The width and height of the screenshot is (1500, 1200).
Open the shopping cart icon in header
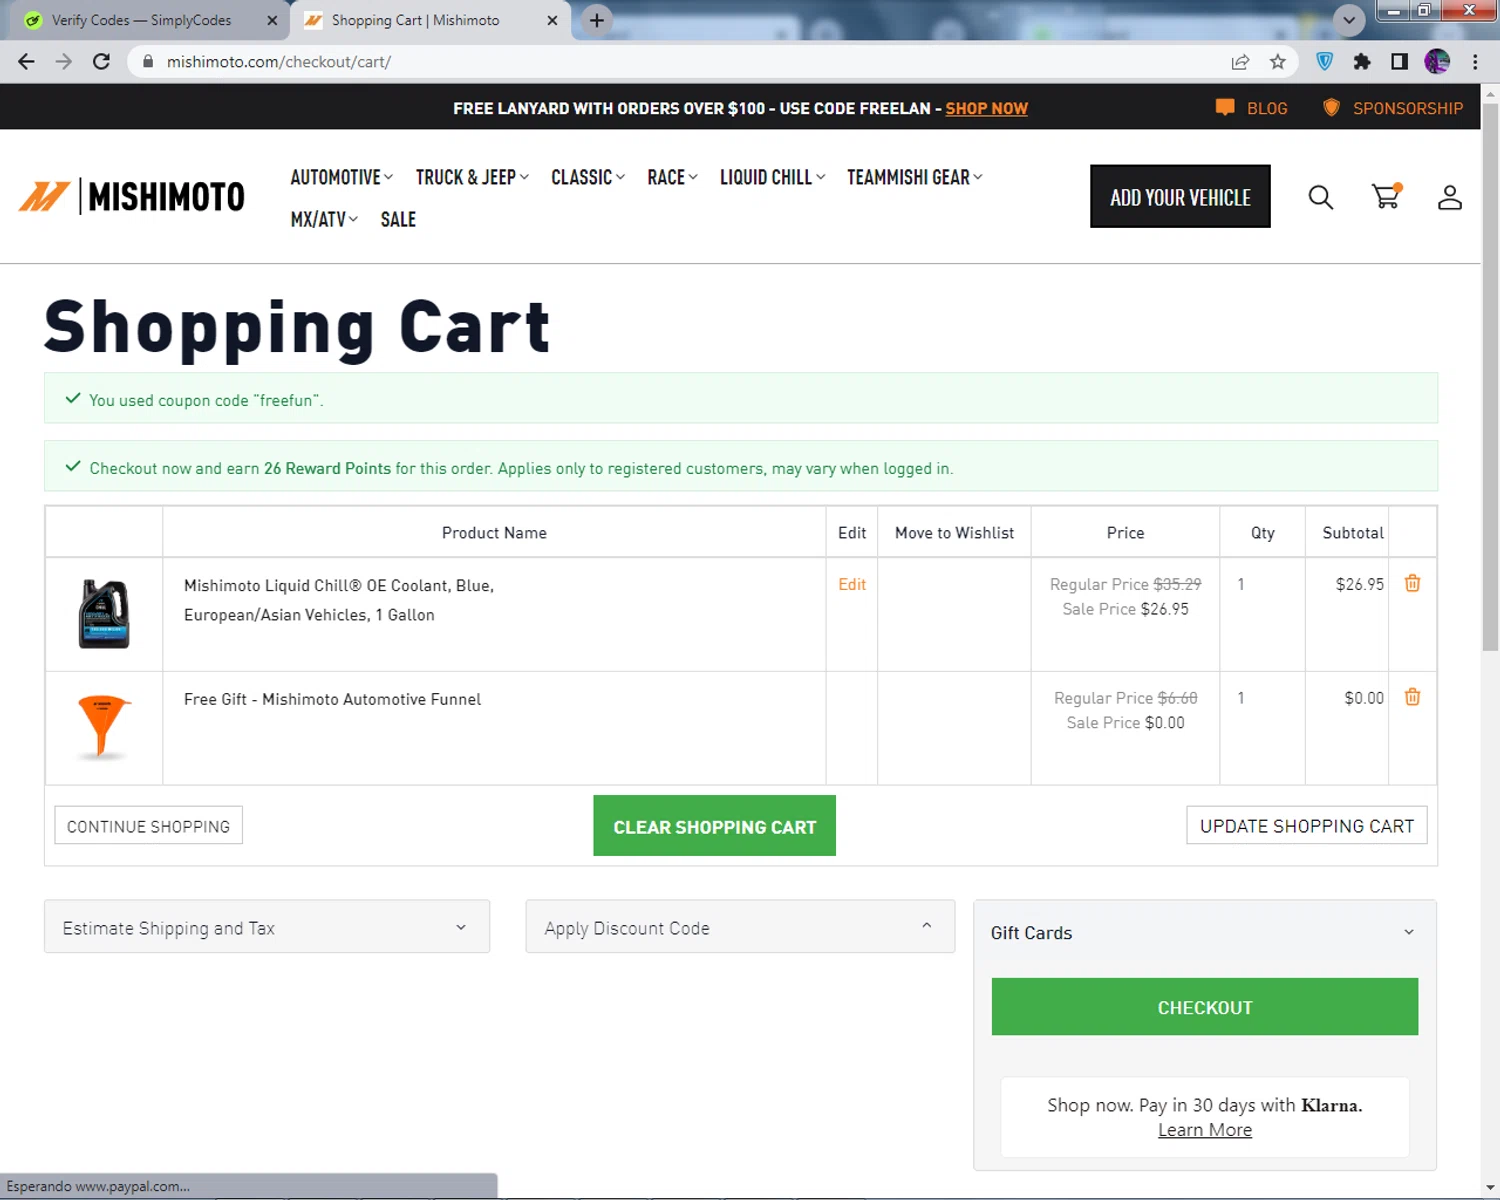tap(1386, 196)
